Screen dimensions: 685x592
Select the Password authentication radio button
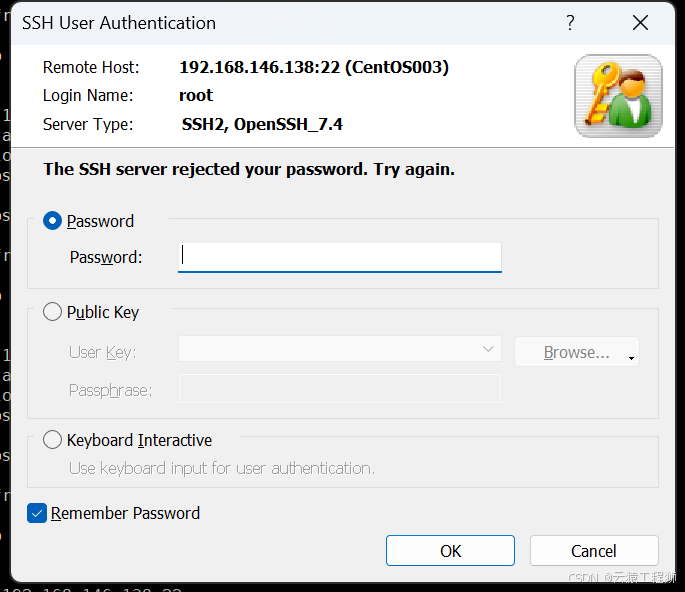52,221
